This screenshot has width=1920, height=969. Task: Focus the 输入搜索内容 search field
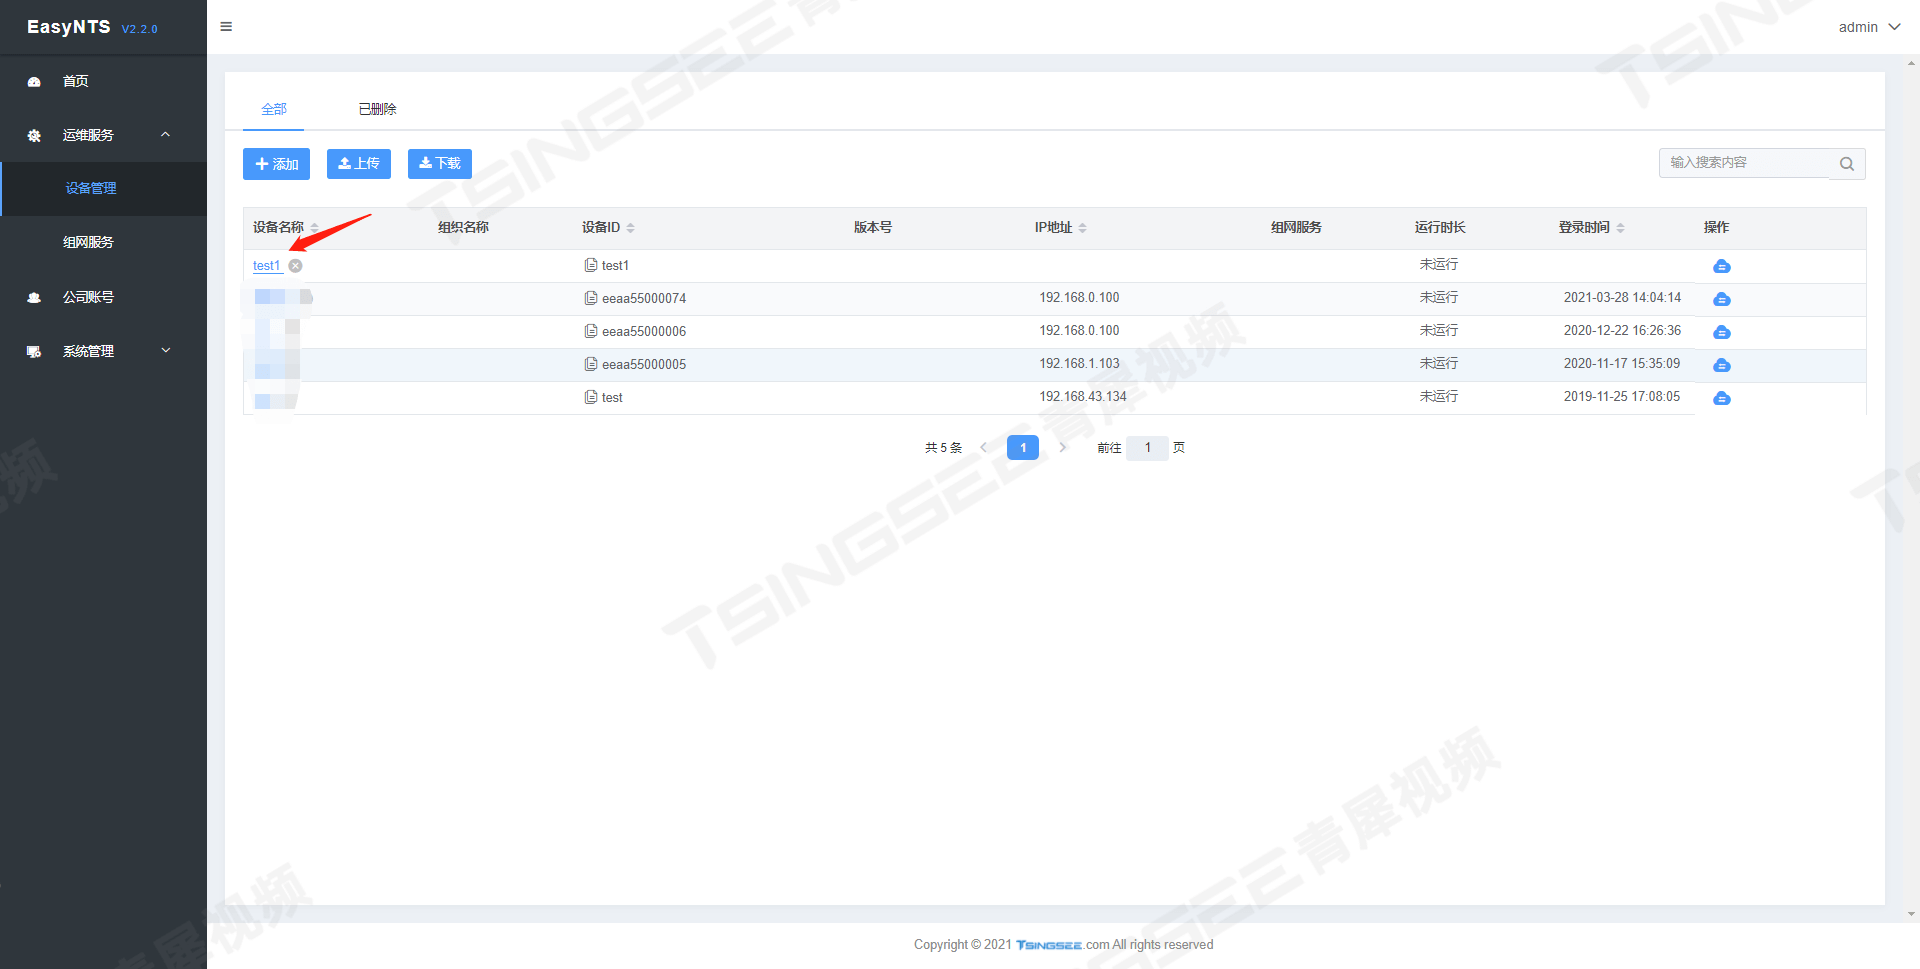1746,163
